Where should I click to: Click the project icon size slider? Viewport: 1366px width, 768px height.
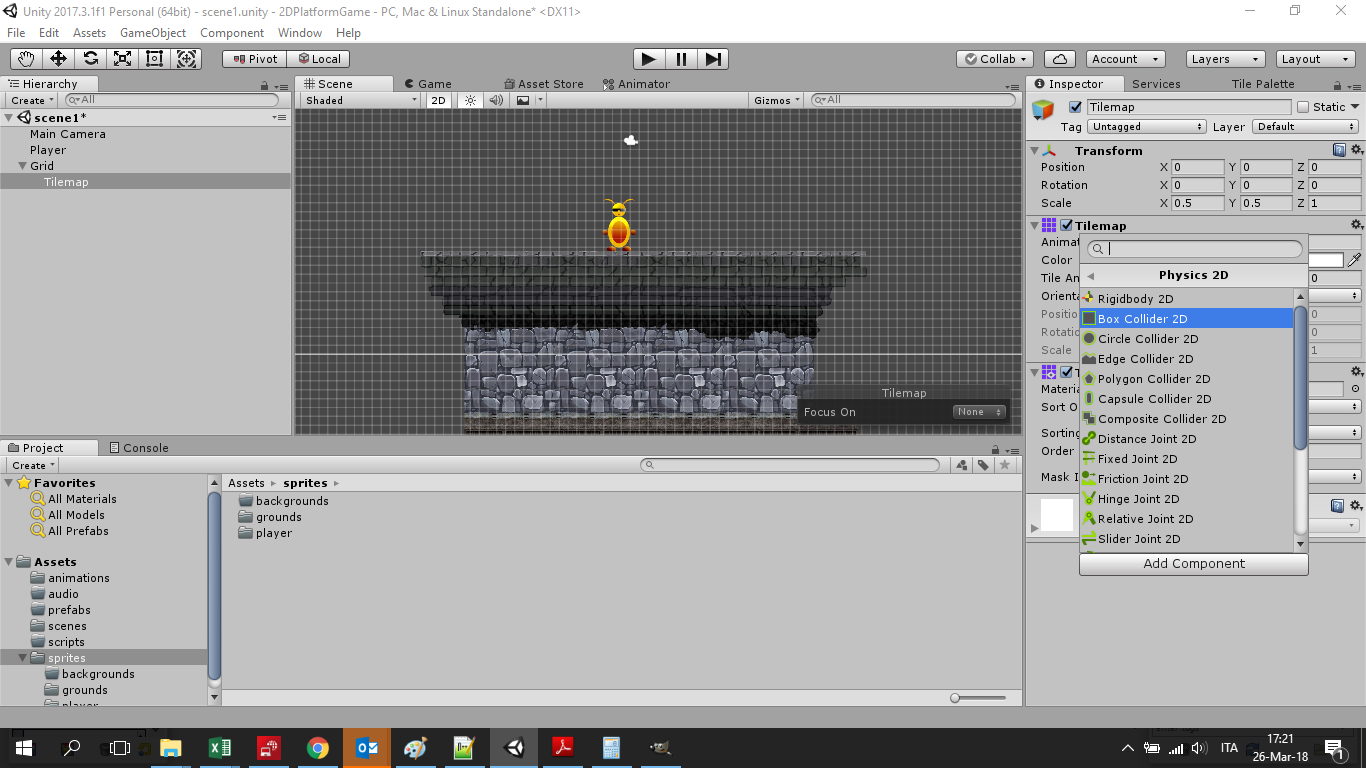[x=978, y=698]
